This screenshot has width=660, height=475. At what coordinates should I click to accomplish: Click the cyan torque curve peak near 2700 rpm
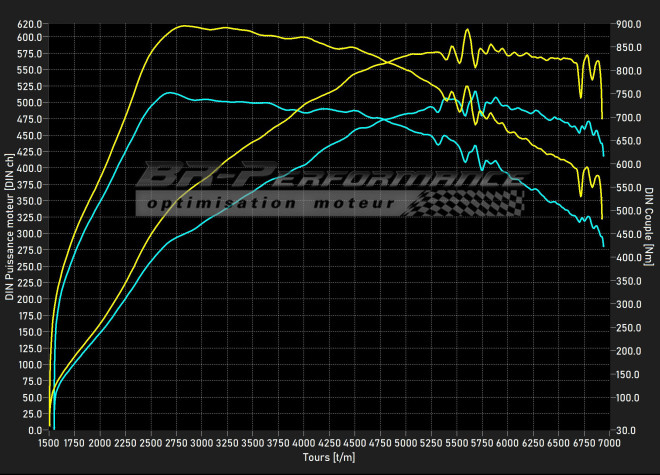point(170,93)
